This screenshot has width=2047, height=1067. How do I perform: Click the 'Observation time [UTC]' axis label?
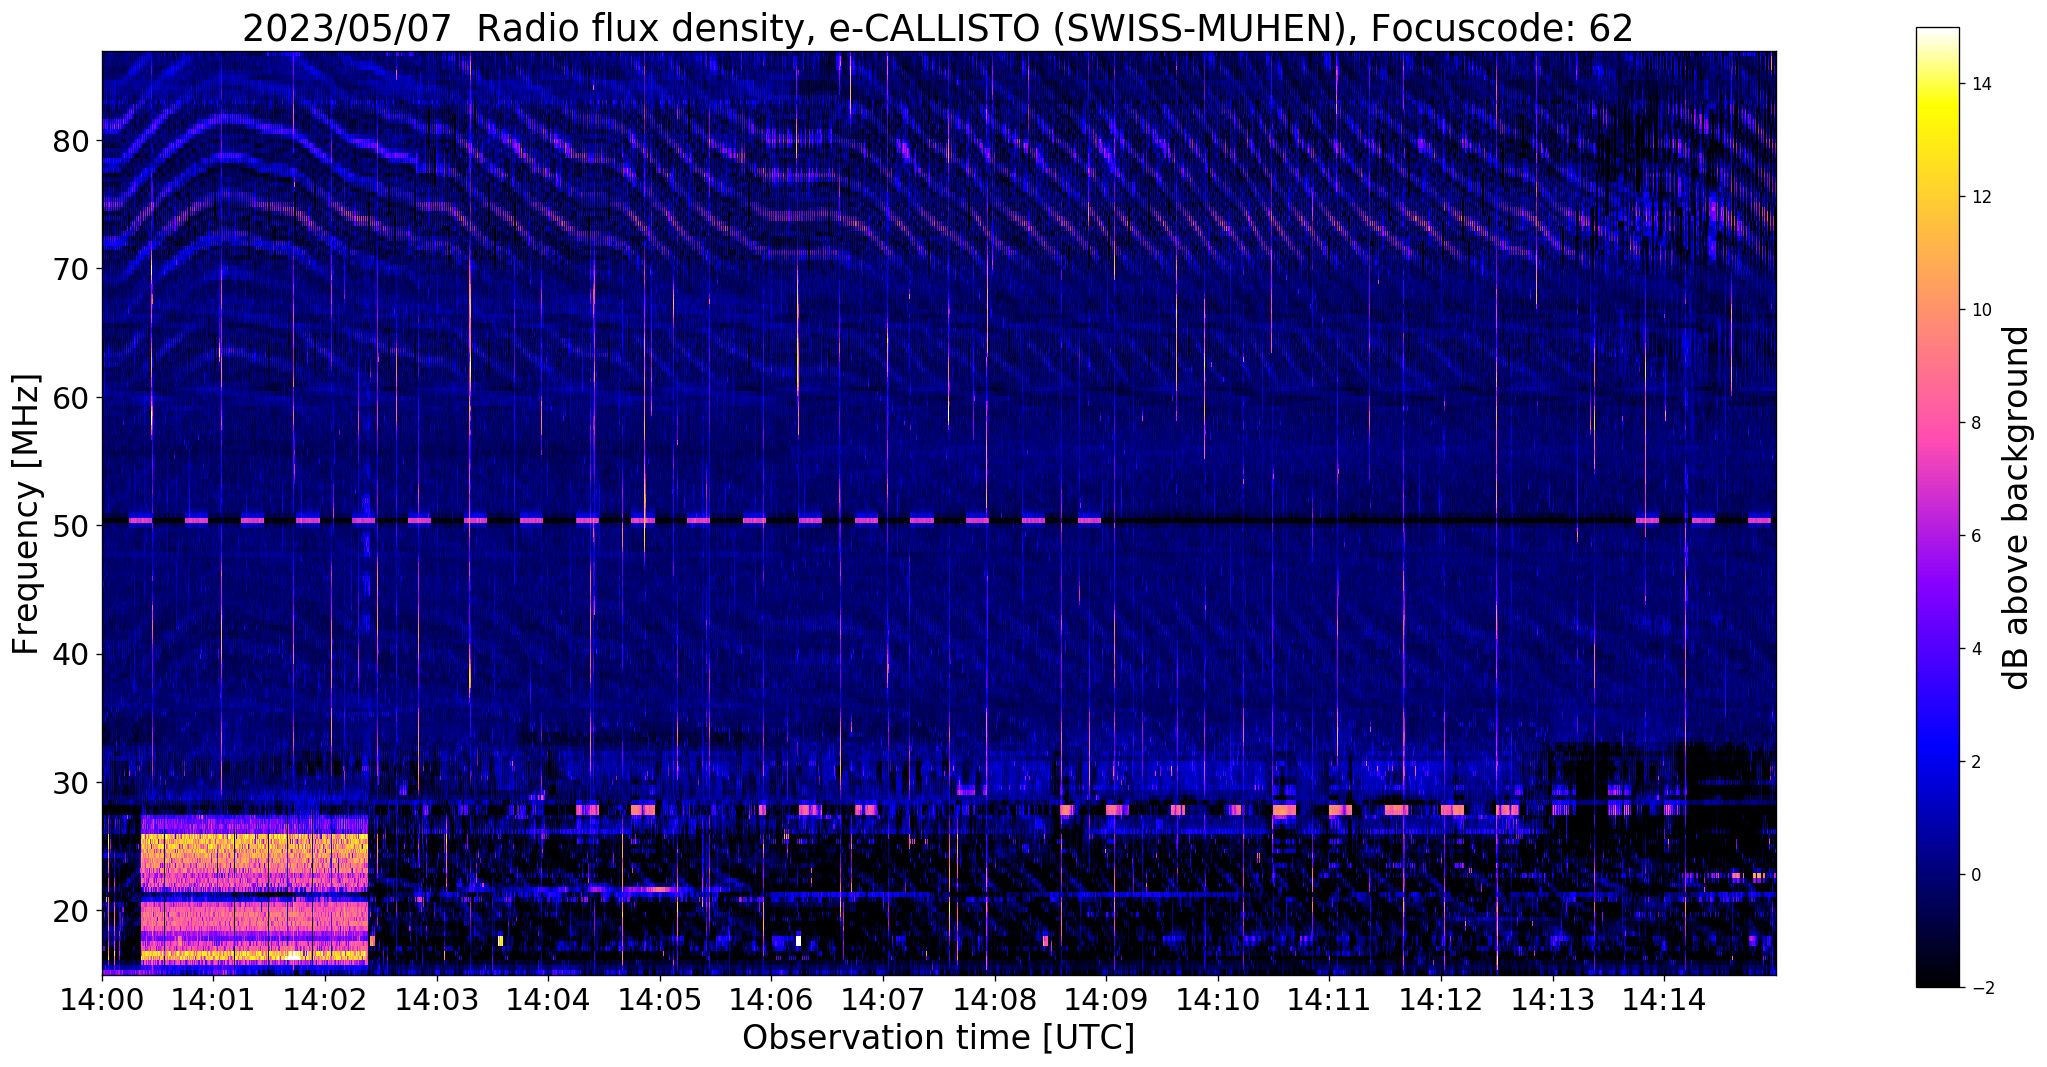pyautogui.click(x=938, y=1038)
